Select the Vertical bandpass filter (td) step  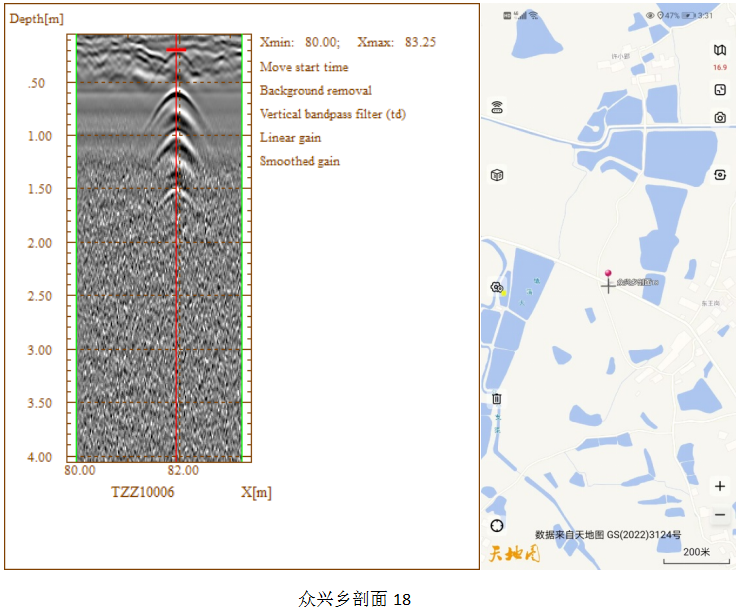[x=332, y=114]
